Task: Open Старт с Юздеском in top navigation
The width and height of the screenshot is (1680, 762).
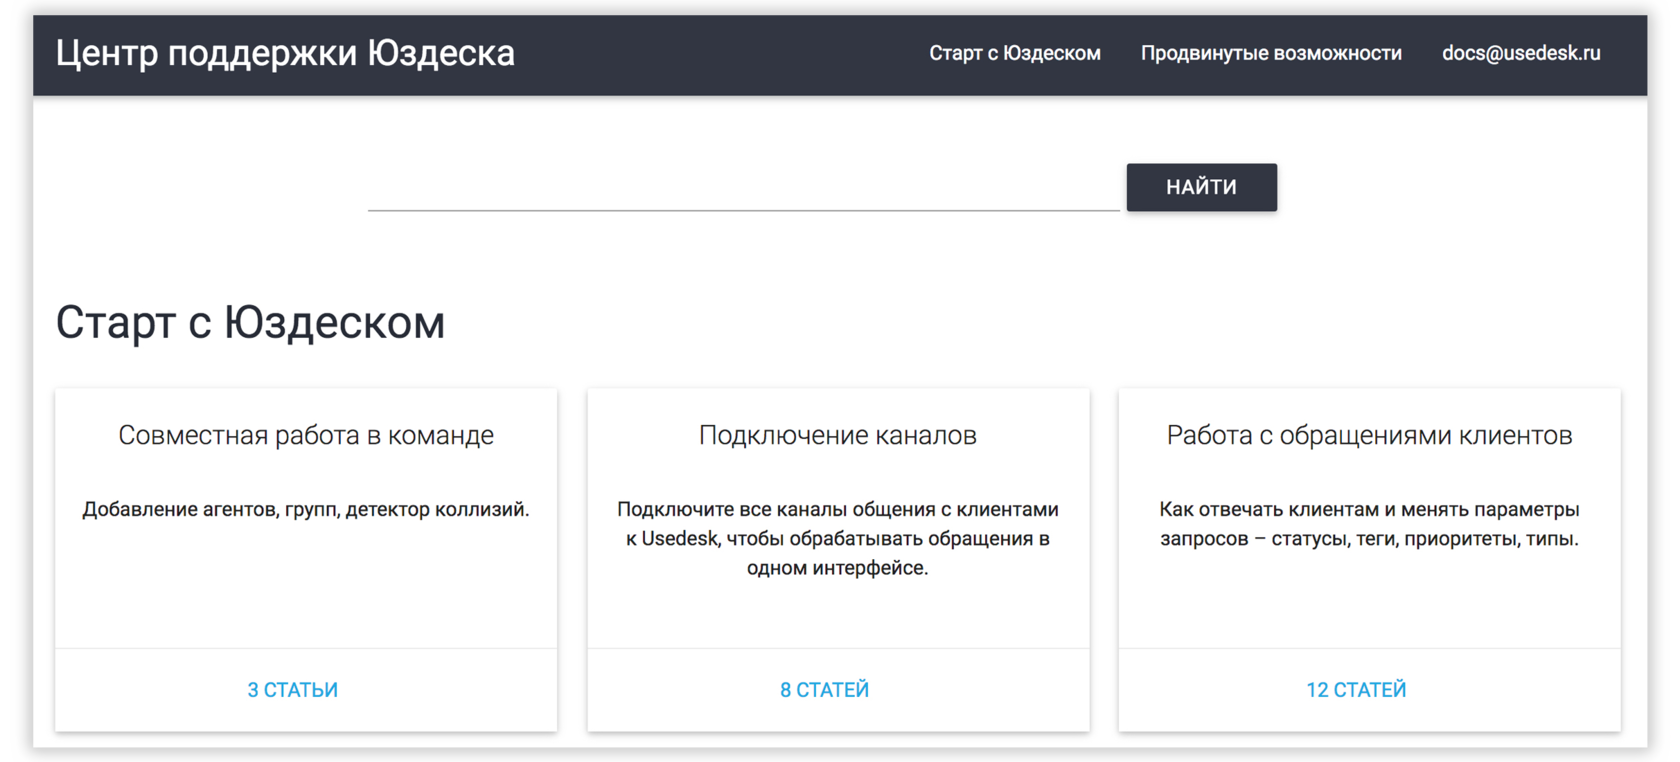Action: tap(1015, 53)
